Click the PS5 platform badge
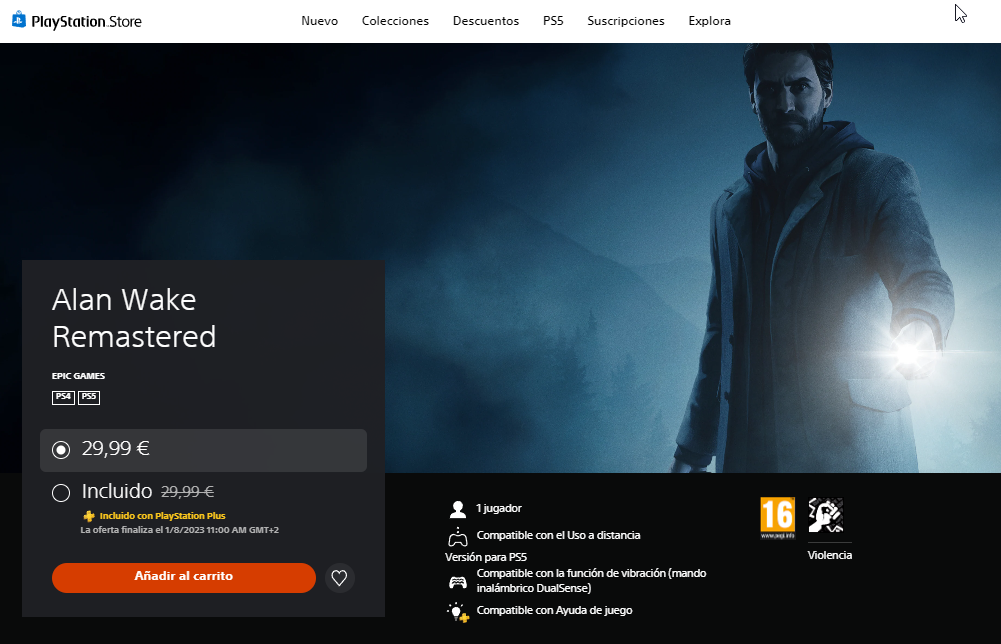Image resolution: width=1001 pixels, height=644 pixels. coord(89,397)
